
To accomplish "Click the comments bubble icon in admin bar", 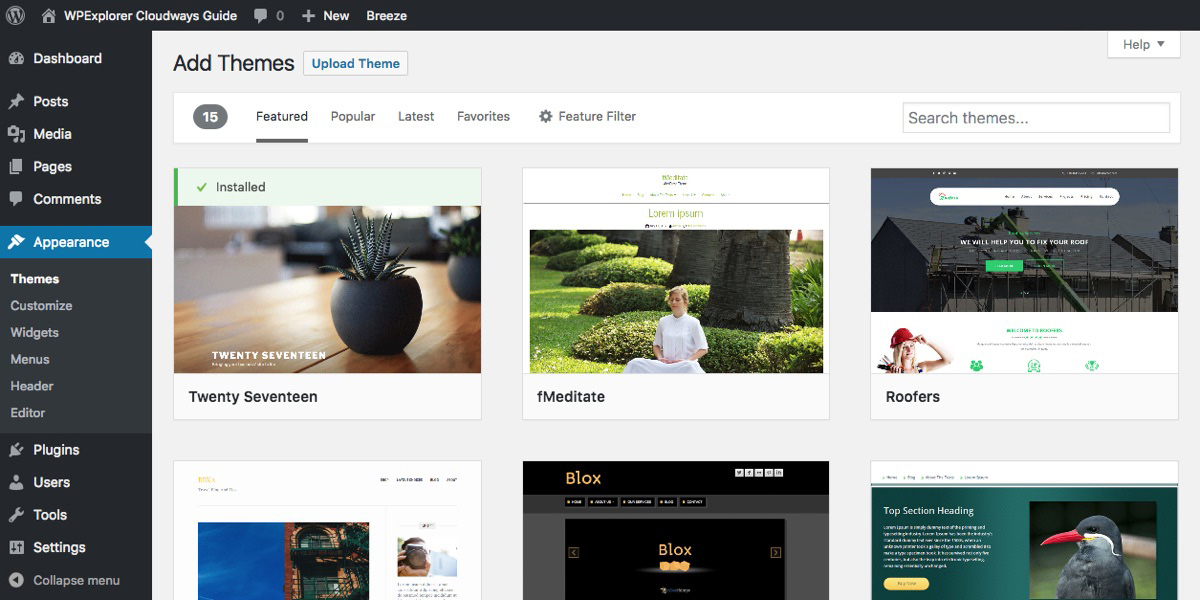I will point(260,16).
